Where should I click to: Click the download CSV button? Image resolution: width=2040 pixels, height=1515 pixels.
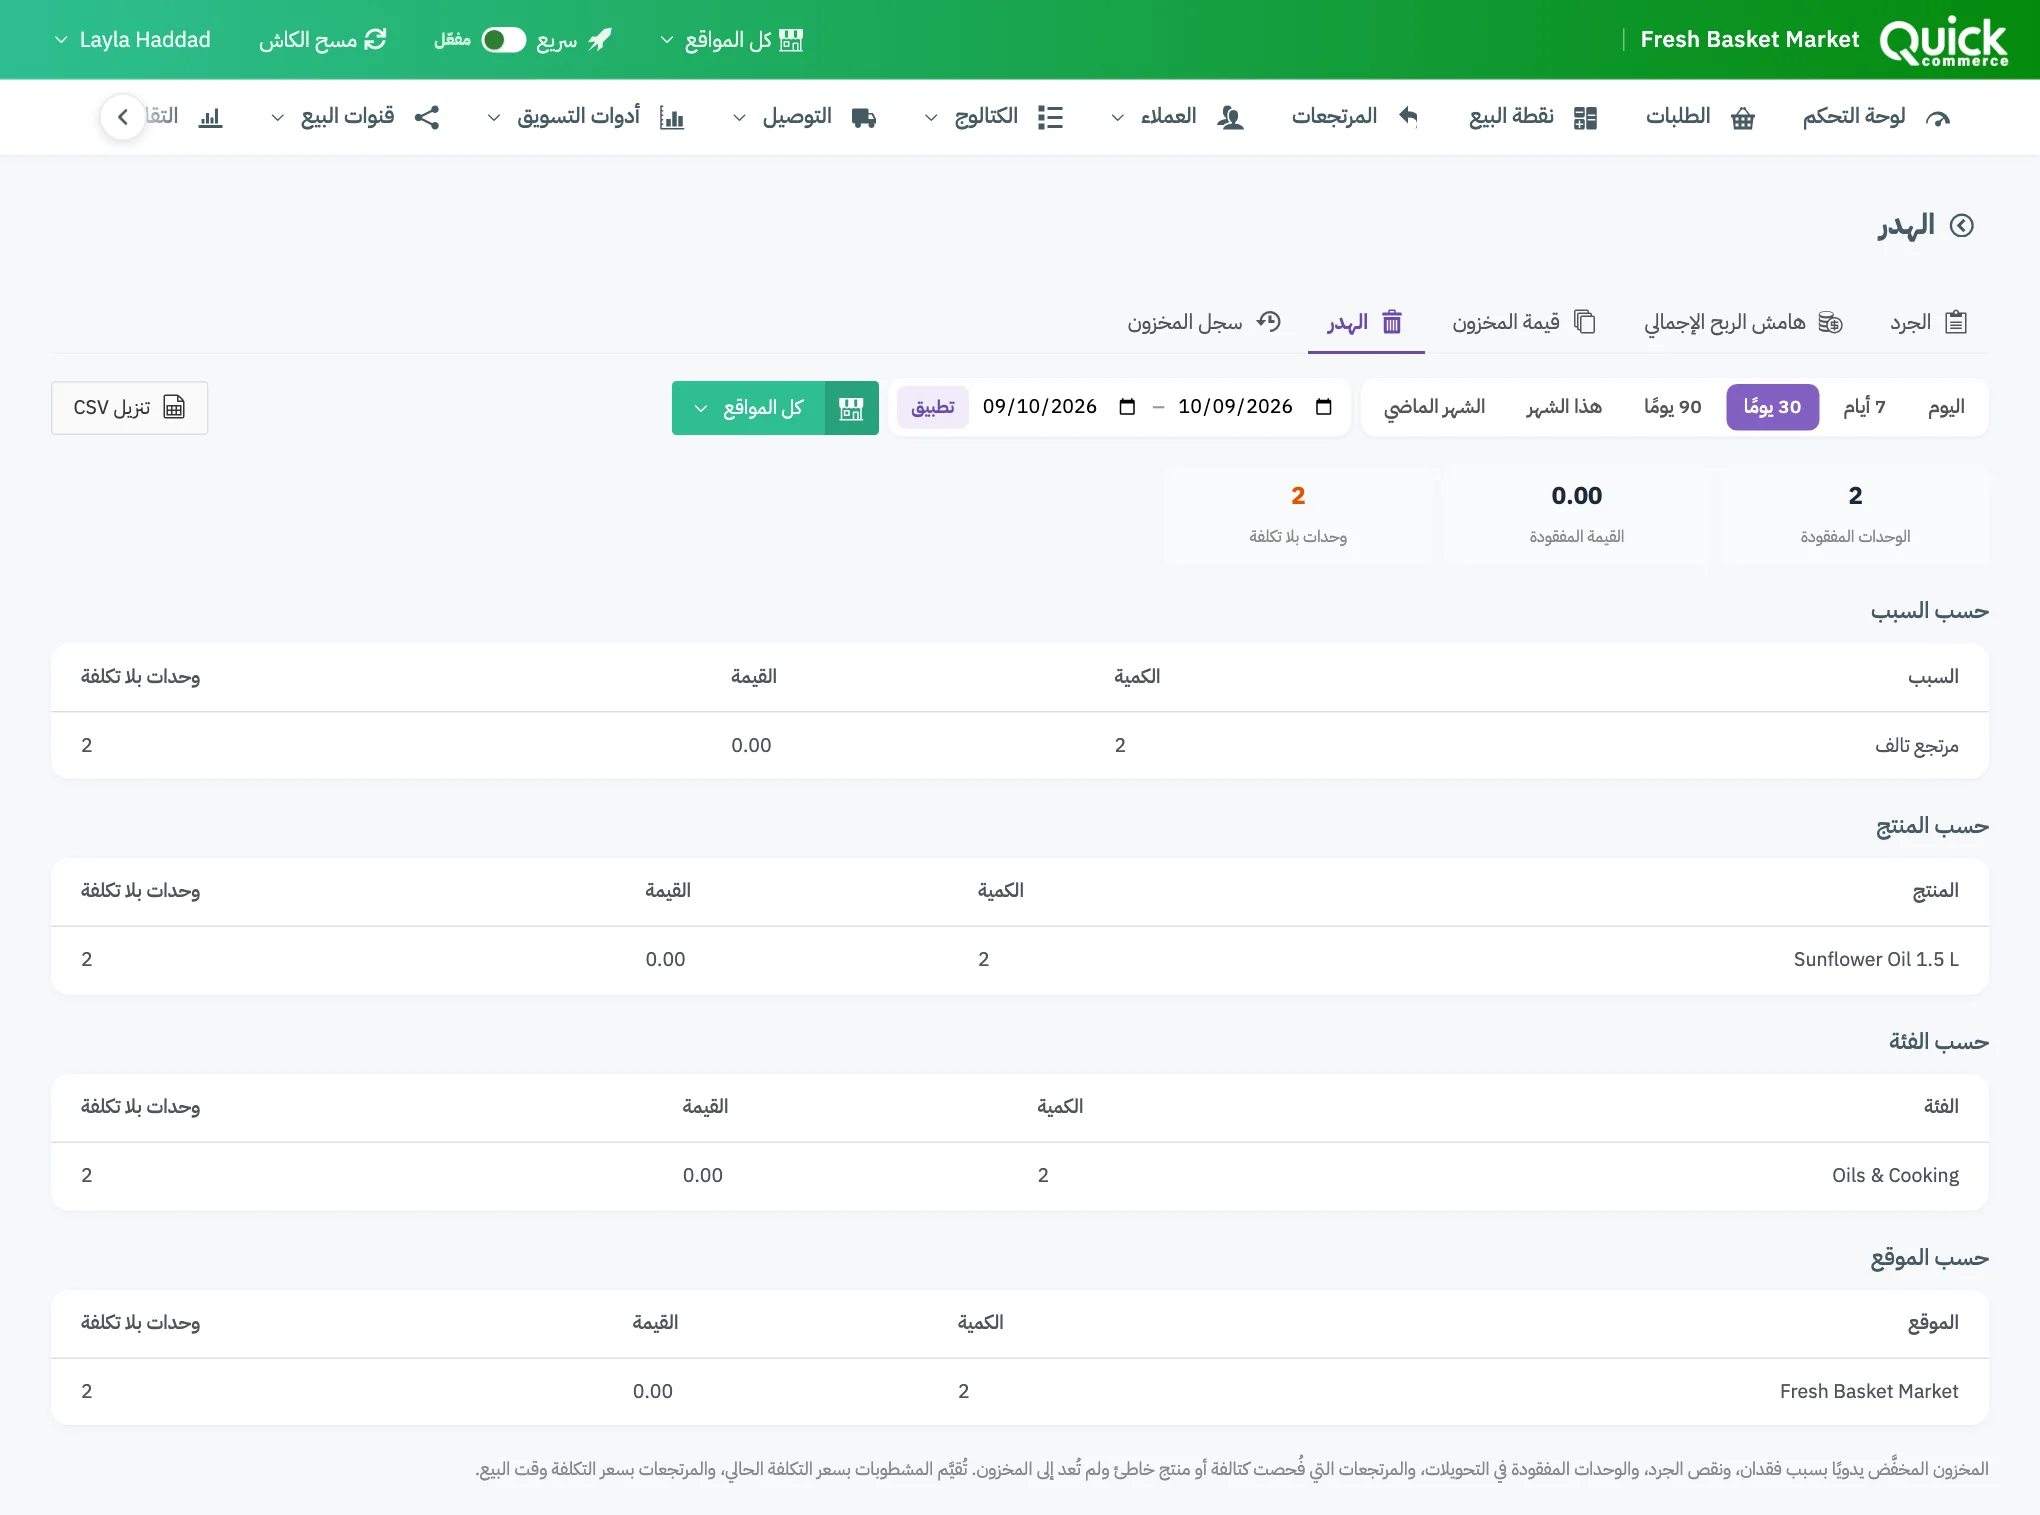tap(129, 408)
